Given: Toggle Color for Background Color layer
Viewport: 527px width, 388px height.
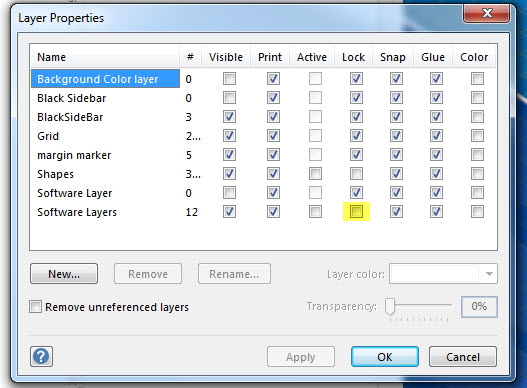Looking at the screenshot, I should (x=477, y=79).
